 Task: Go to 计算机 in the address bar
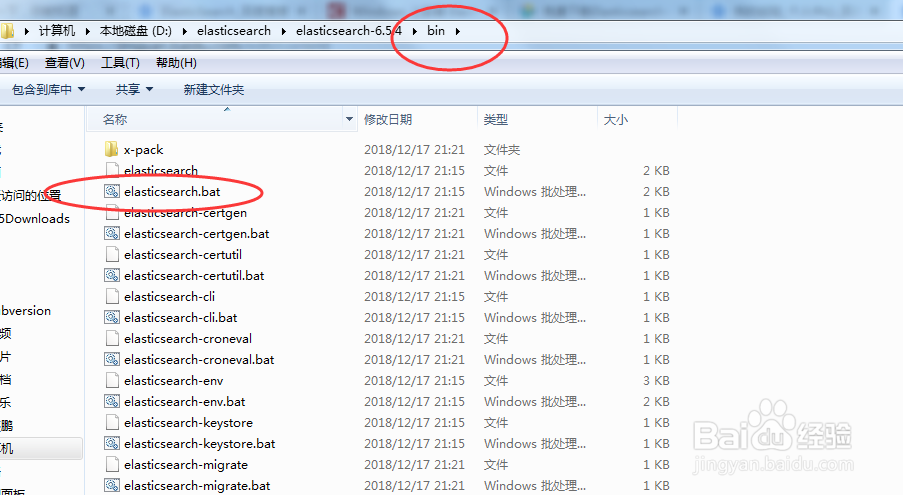57,31
